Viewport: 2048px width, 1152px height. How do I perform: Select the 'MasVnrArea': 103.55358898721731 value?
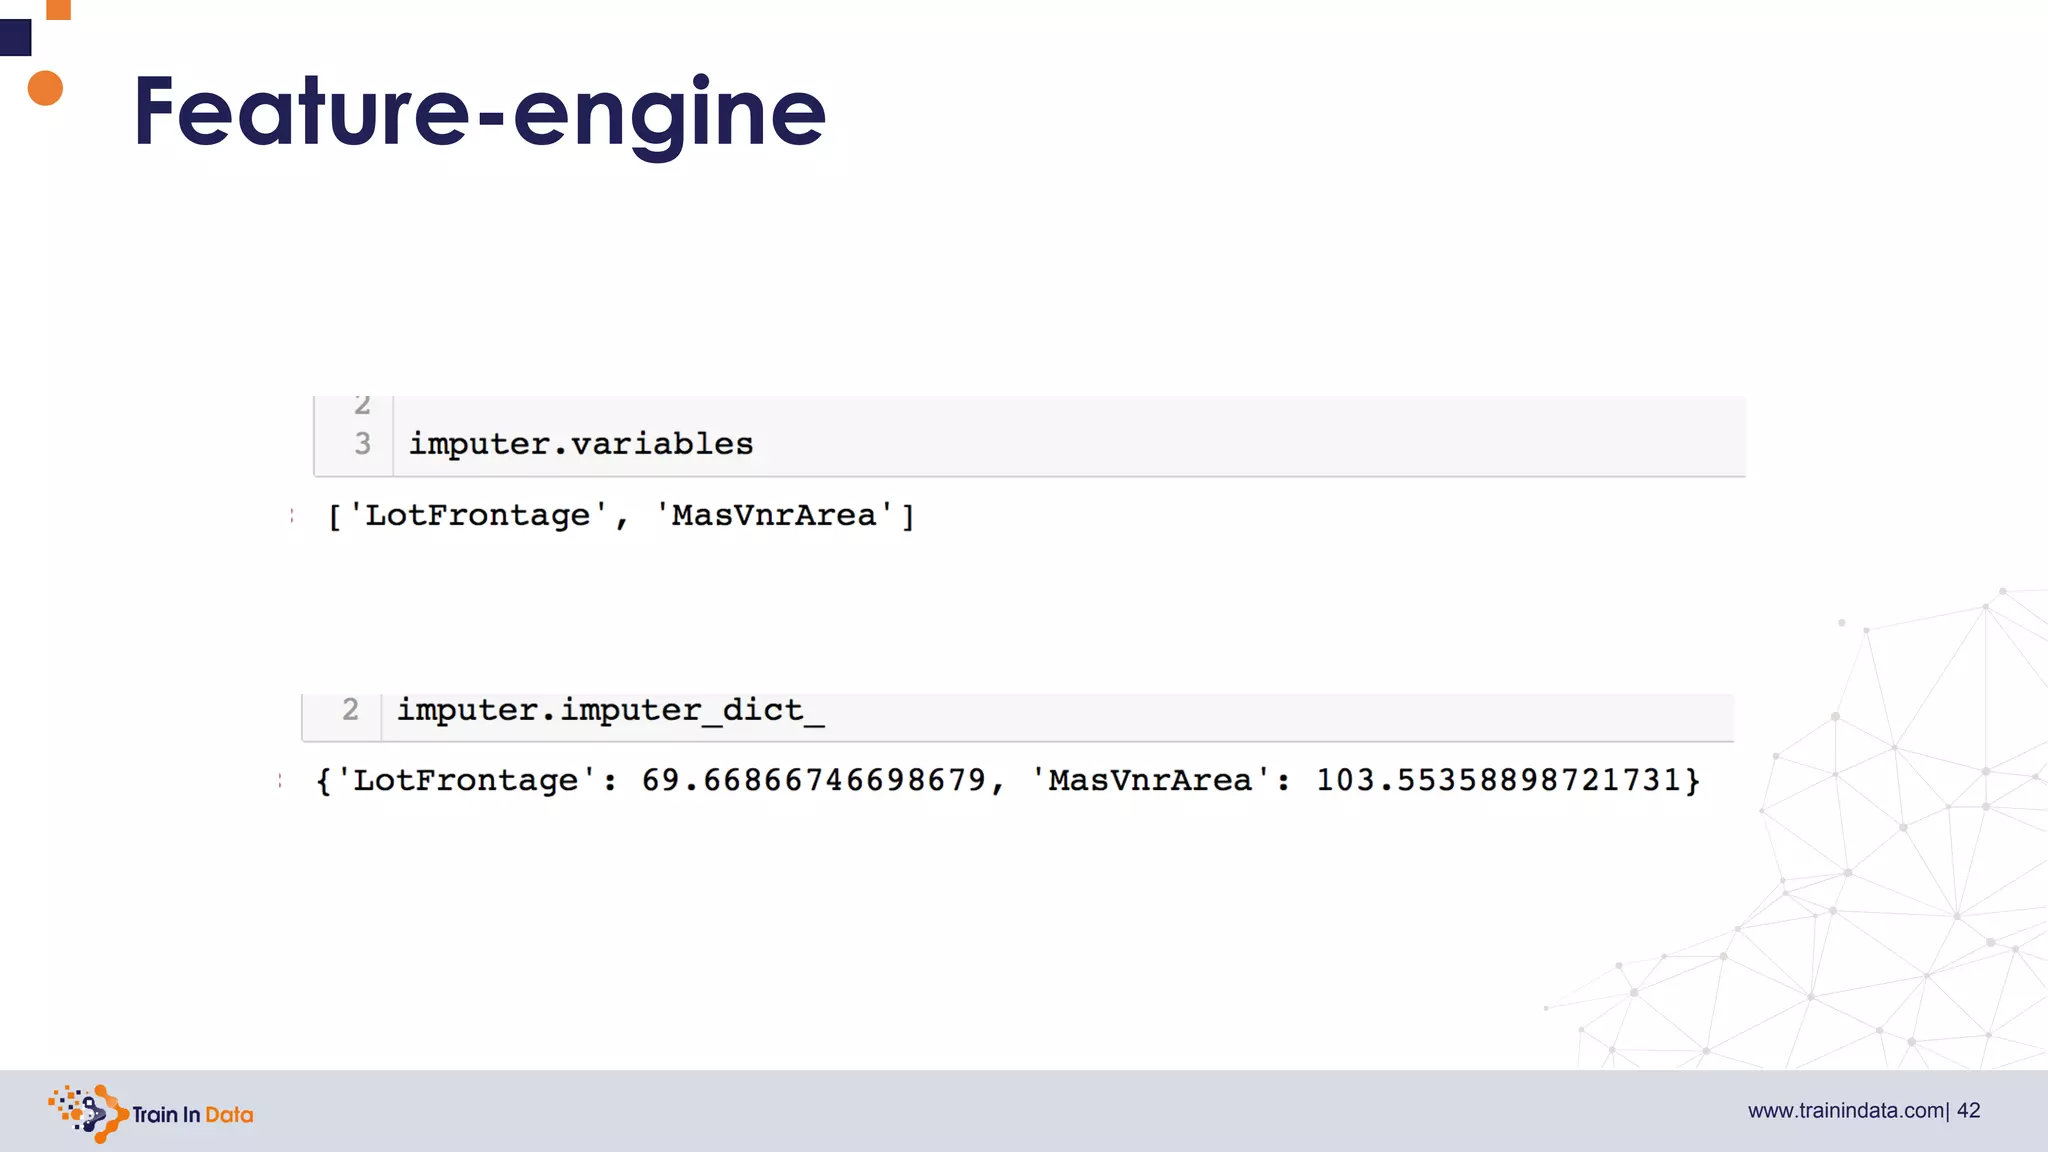tap(1358, 780)
